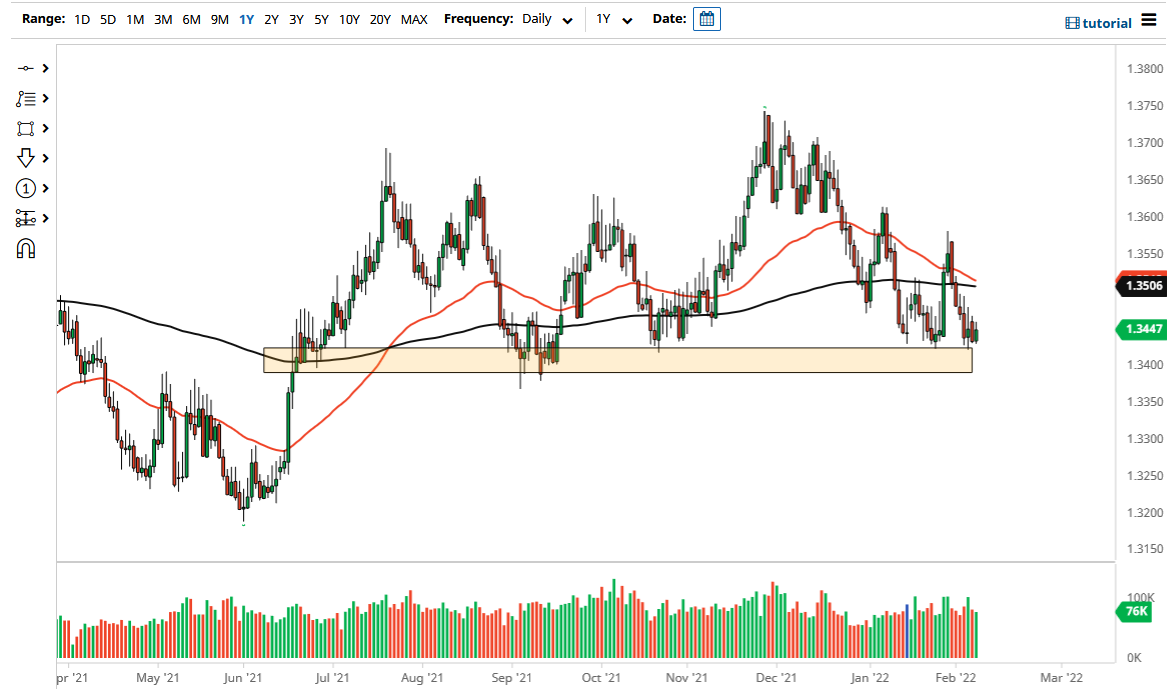Open the 1Y period dropdown
This screenshot has width=1169, height=696.
tap(614, 19)
